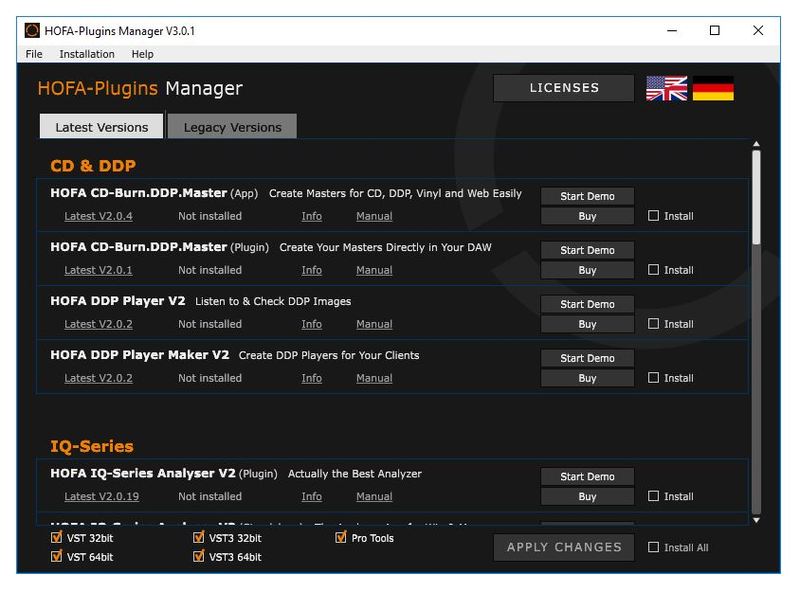Screen dimensions: 800x592
Task: Start Demo for HOFA DDP Player V2
Action: click(x=587, y=304)
